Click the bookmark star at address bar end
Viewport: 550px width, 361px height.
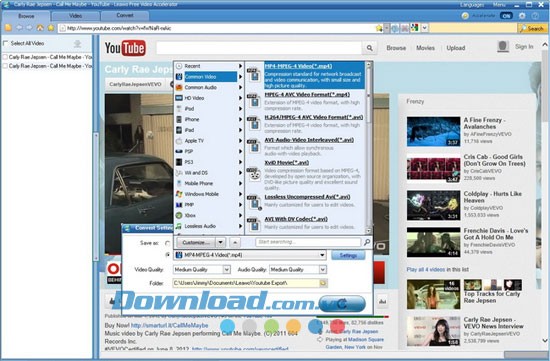click(x=379, y=28)
